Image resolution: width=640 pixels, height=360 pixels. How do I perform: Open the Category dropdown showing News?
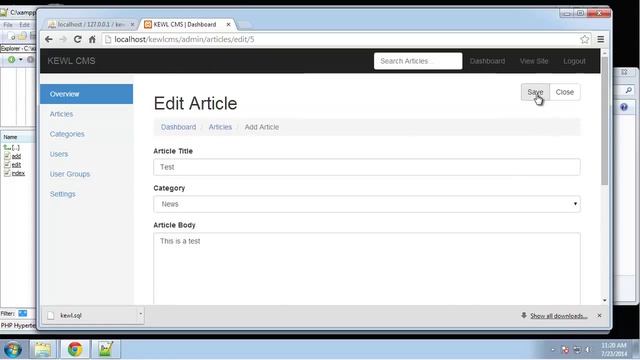pyautogui.click(x=367, y=204)
